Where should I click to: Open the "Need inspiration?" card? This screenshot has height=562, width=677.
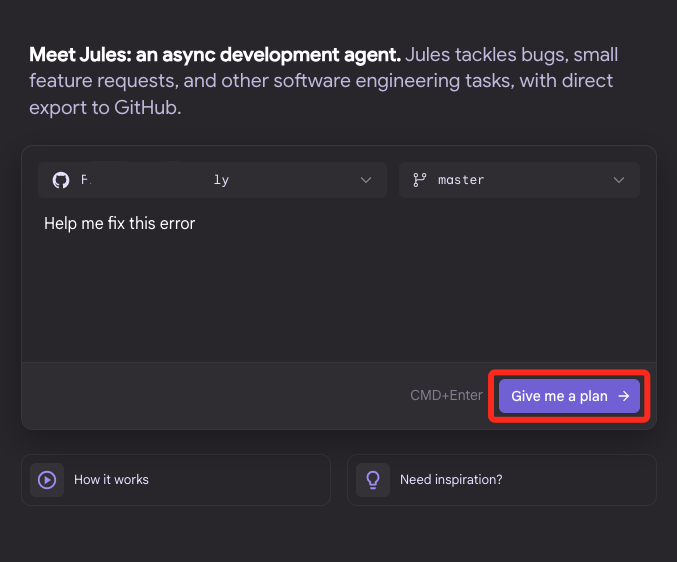(502, 480)
